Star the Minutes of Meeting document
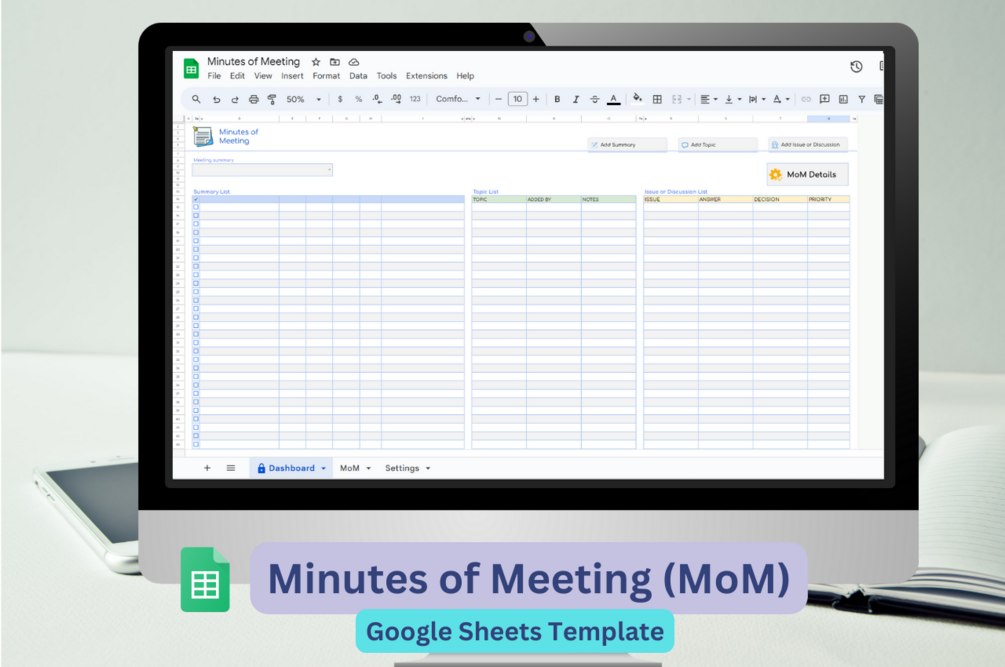Image resolution: width=1005 pixels, height=667 pixels. point(316,62)
